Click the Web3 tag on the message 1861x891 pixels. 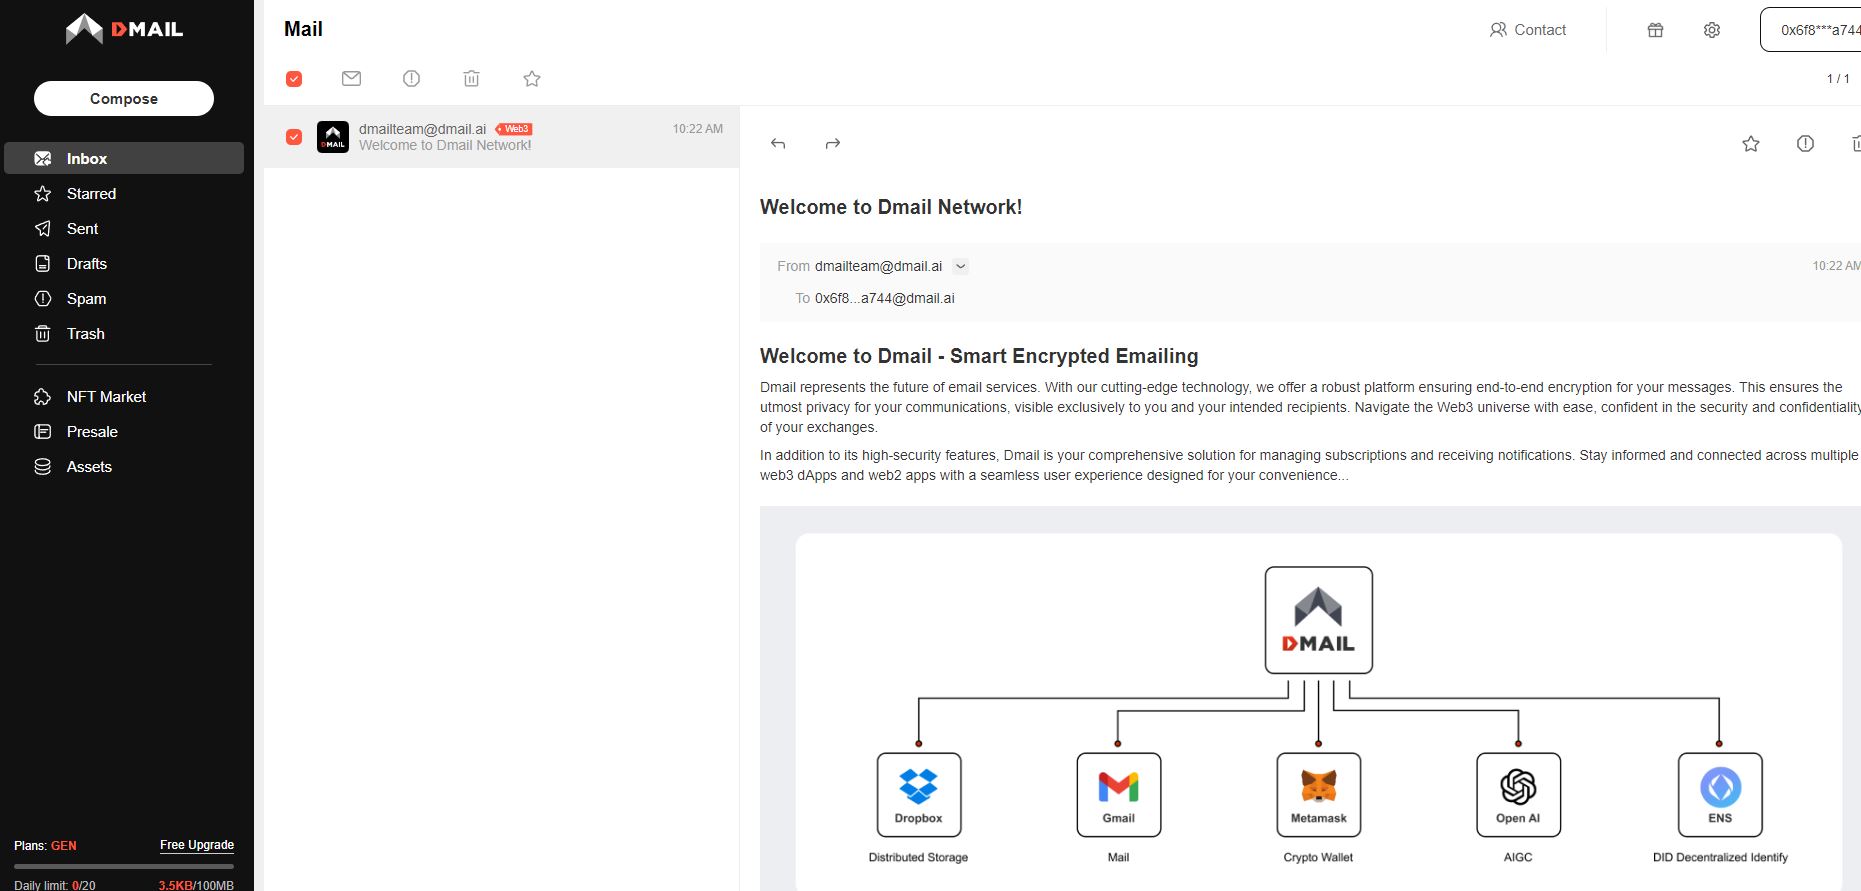click(514, 128)
